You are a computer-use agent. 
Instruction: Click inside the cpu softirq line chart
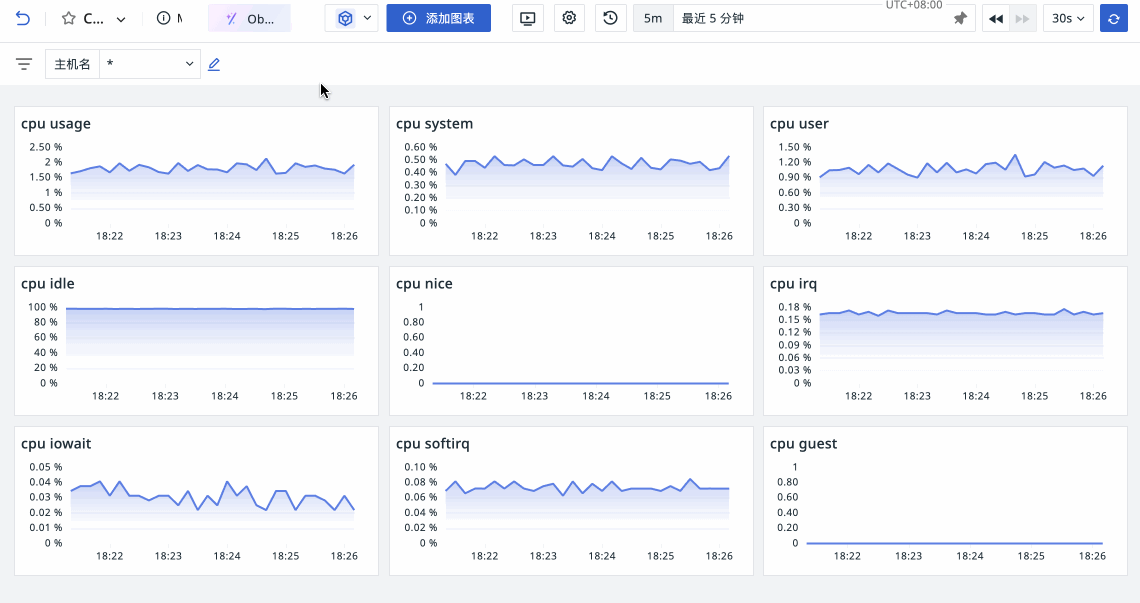point(587,505)
